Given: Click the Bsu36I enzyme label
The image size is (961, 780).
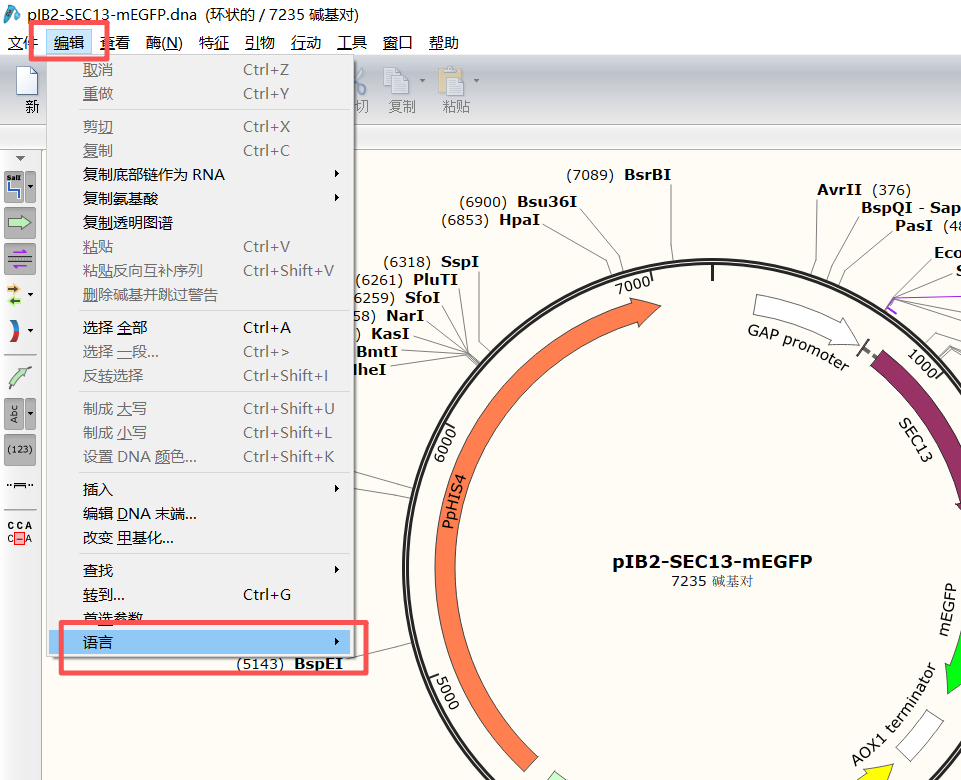Looking at the screenshot, I should point(547,202).
